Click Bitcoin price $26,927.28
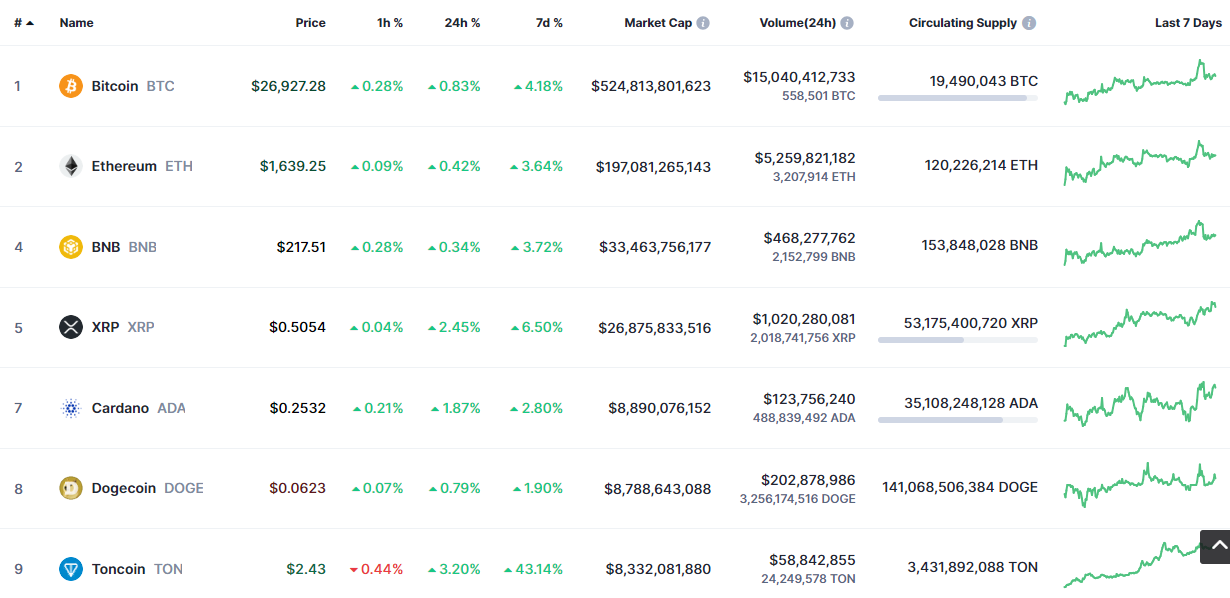Viewport: 1230px width, 598px height. click(288, 86)
